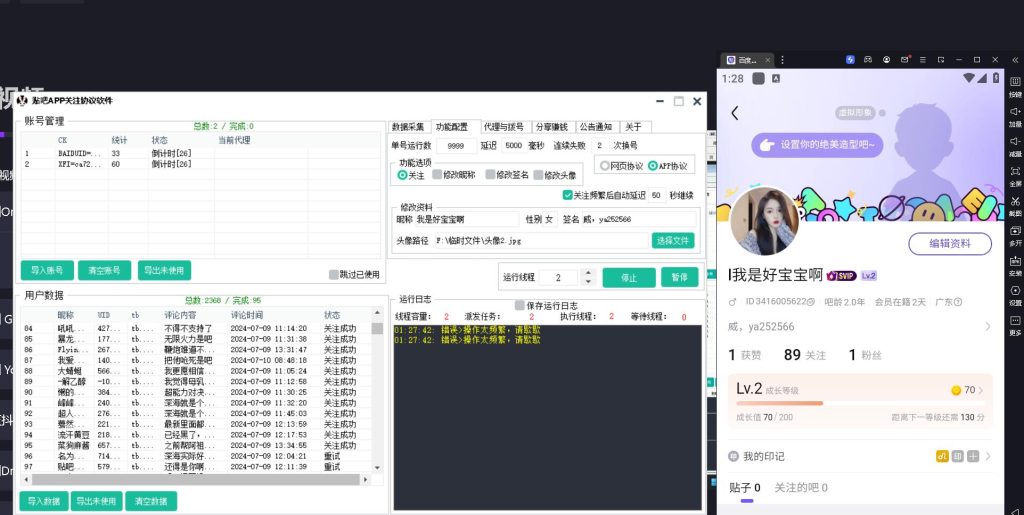Open the 代理与拨号 tab
The image size is (1024, 515).
504,127
